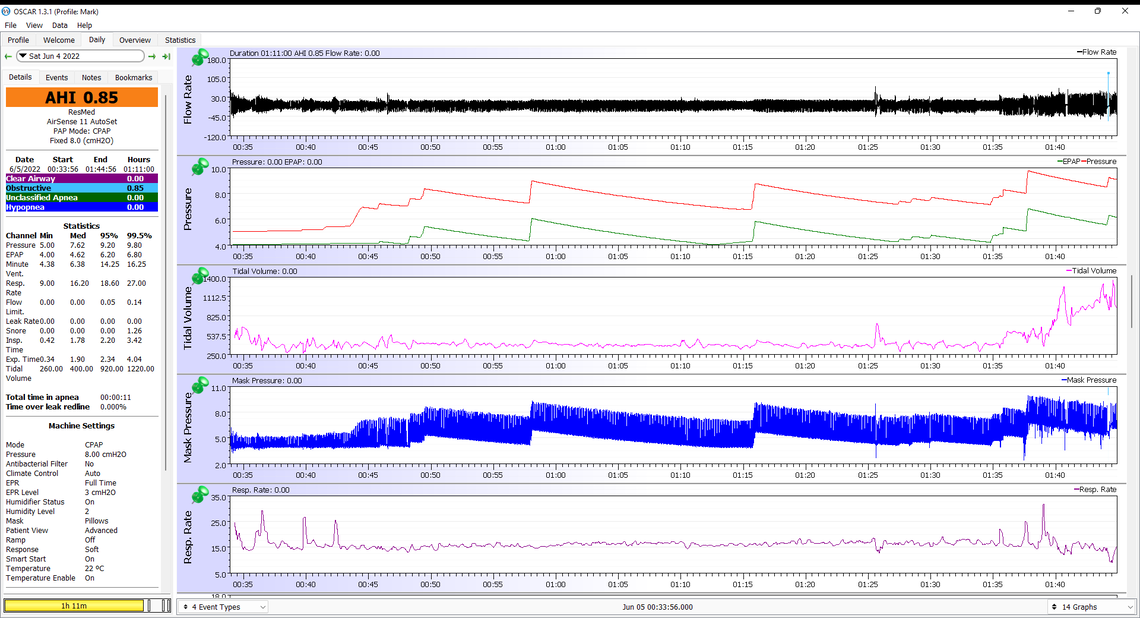Select the light-blue Obstructive event row

click(81, 188)
